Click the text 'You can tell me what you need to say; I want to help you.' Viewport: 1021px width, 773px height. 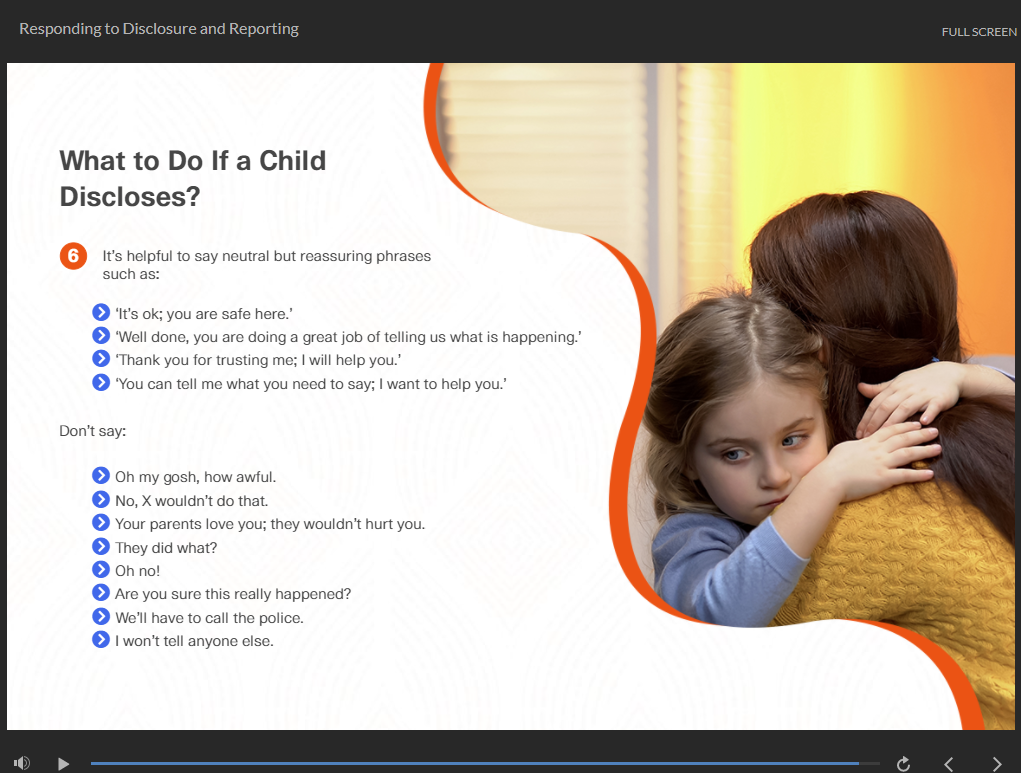tap(311, 384)
